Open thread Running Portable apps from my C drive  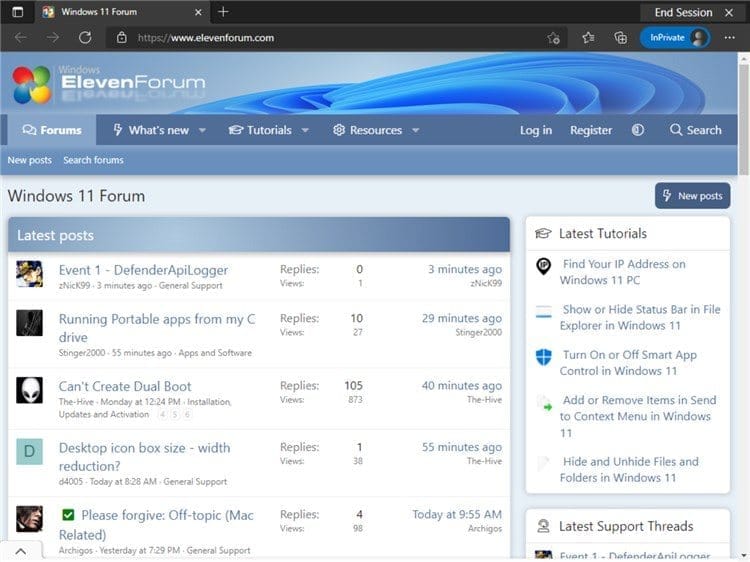click(157, 328)
